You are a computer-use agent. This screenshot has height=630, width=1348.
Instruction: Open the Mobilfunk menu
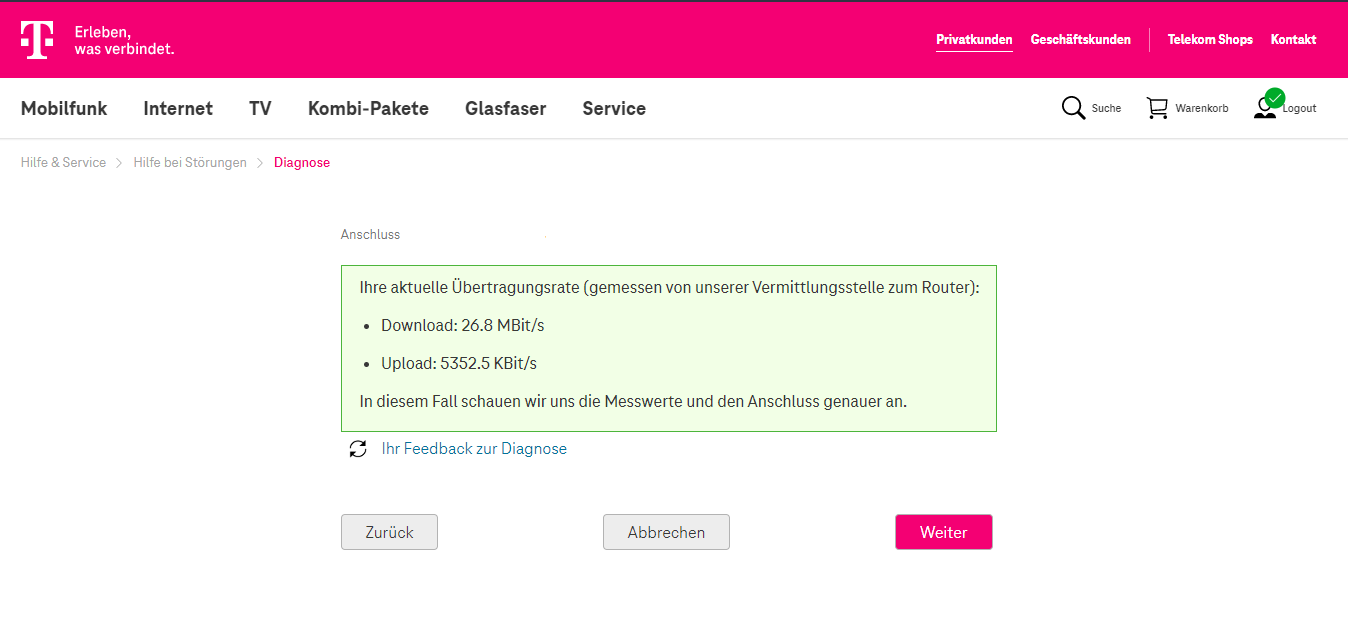(64, 109)
